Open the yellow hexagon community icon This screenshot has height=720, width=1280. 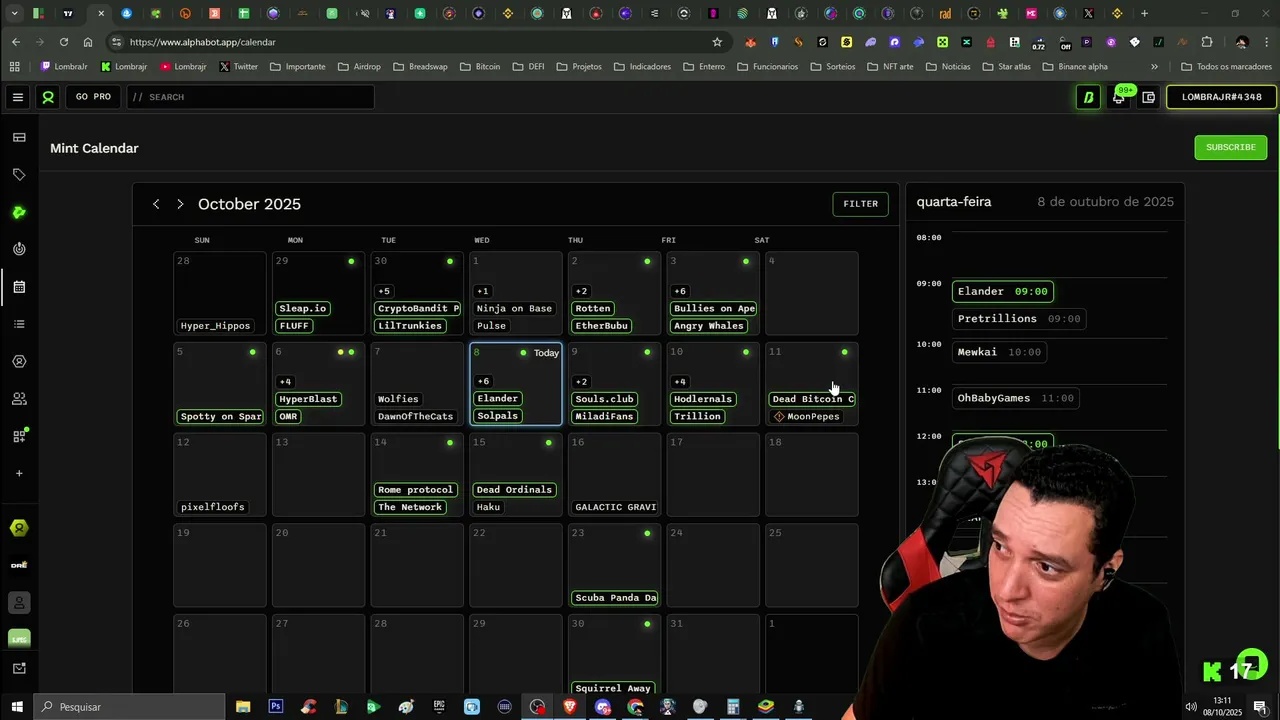pyautogui.click(x=19, y=528)
